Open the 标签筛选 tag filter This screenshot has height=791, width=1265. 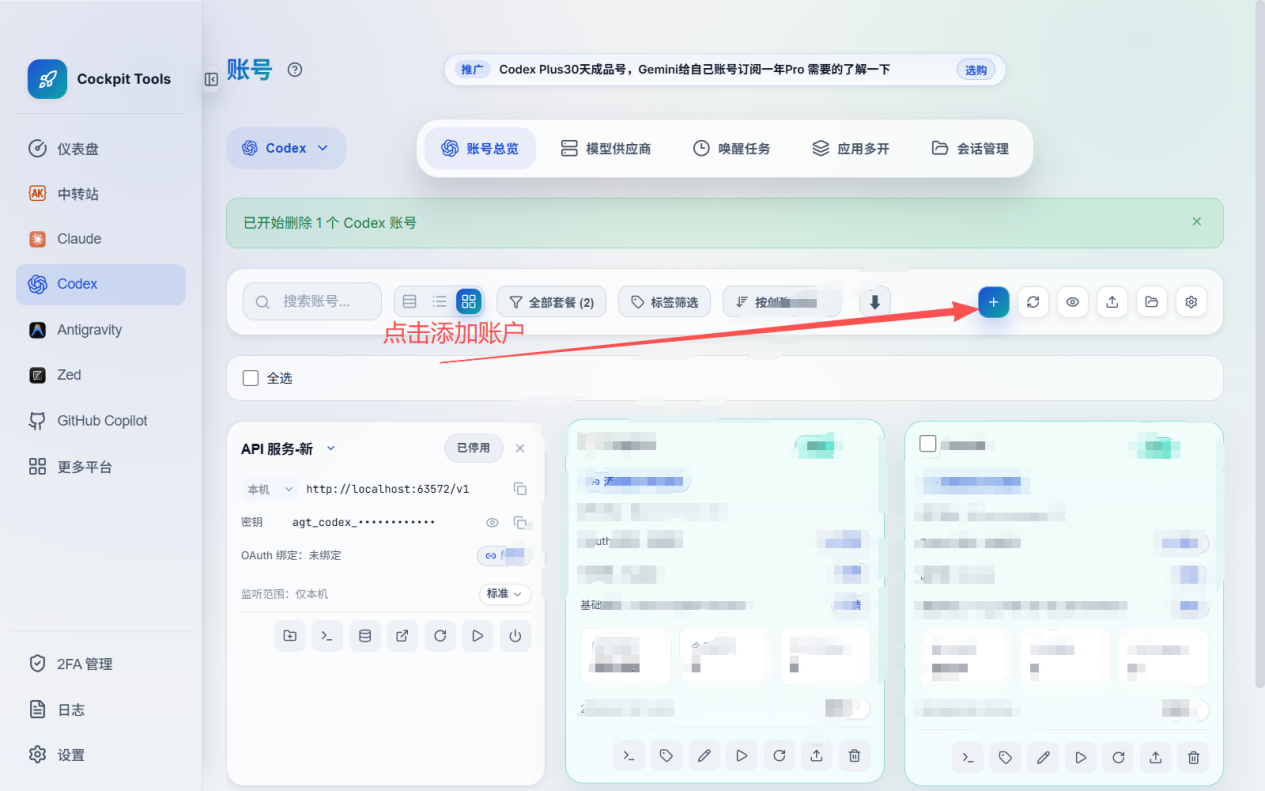pos(665,302)
